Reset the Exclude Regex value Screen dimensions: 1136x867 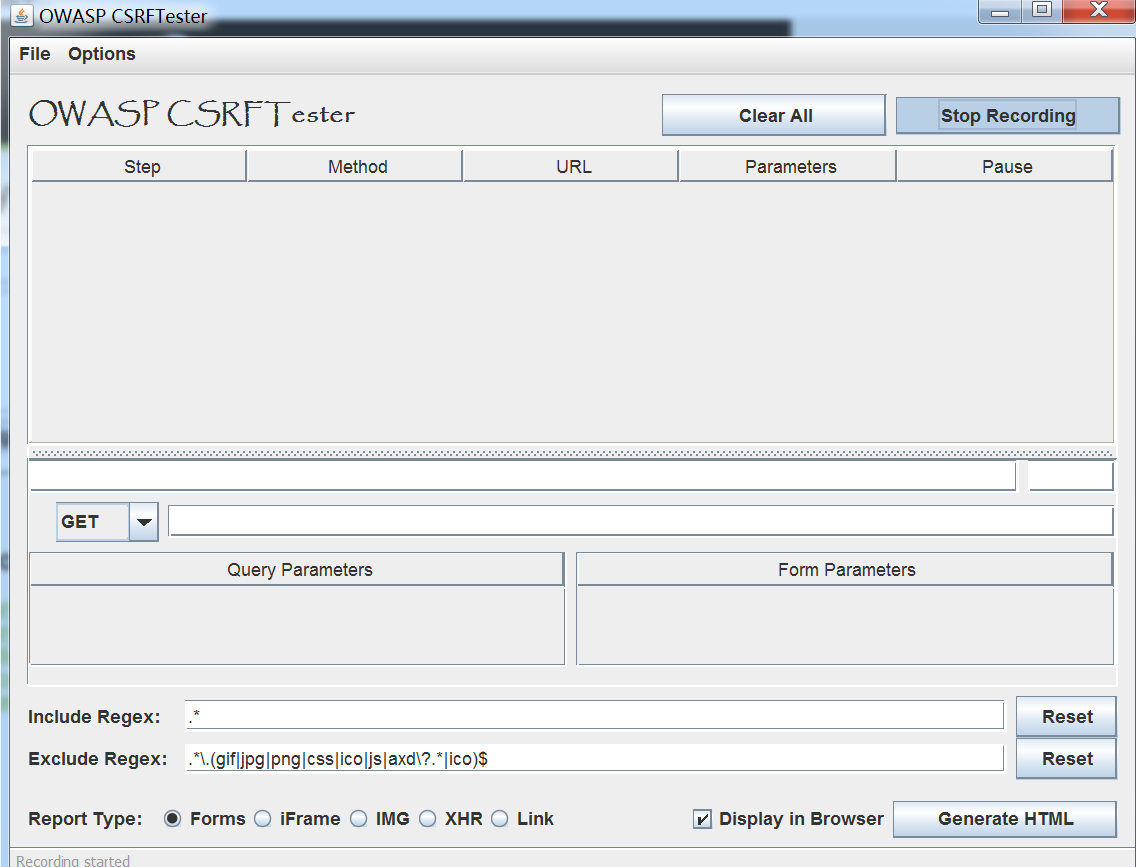coord(1066,758)
